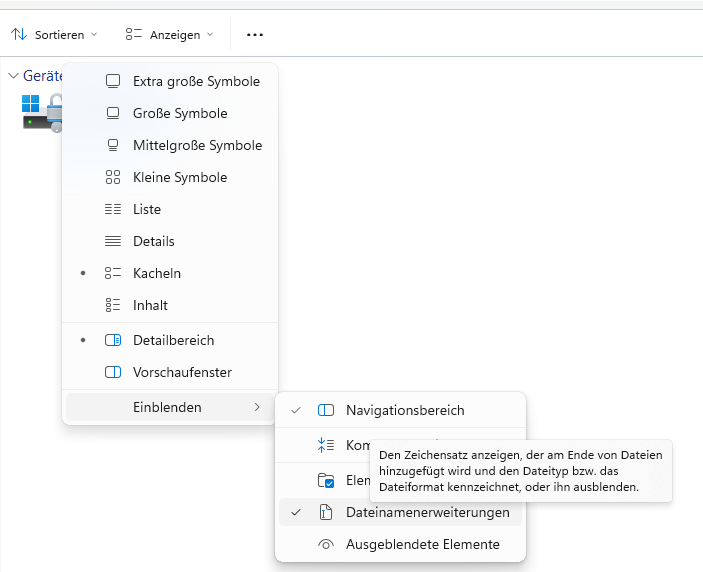Click the Inhalt layout icon

click(113, 305)
